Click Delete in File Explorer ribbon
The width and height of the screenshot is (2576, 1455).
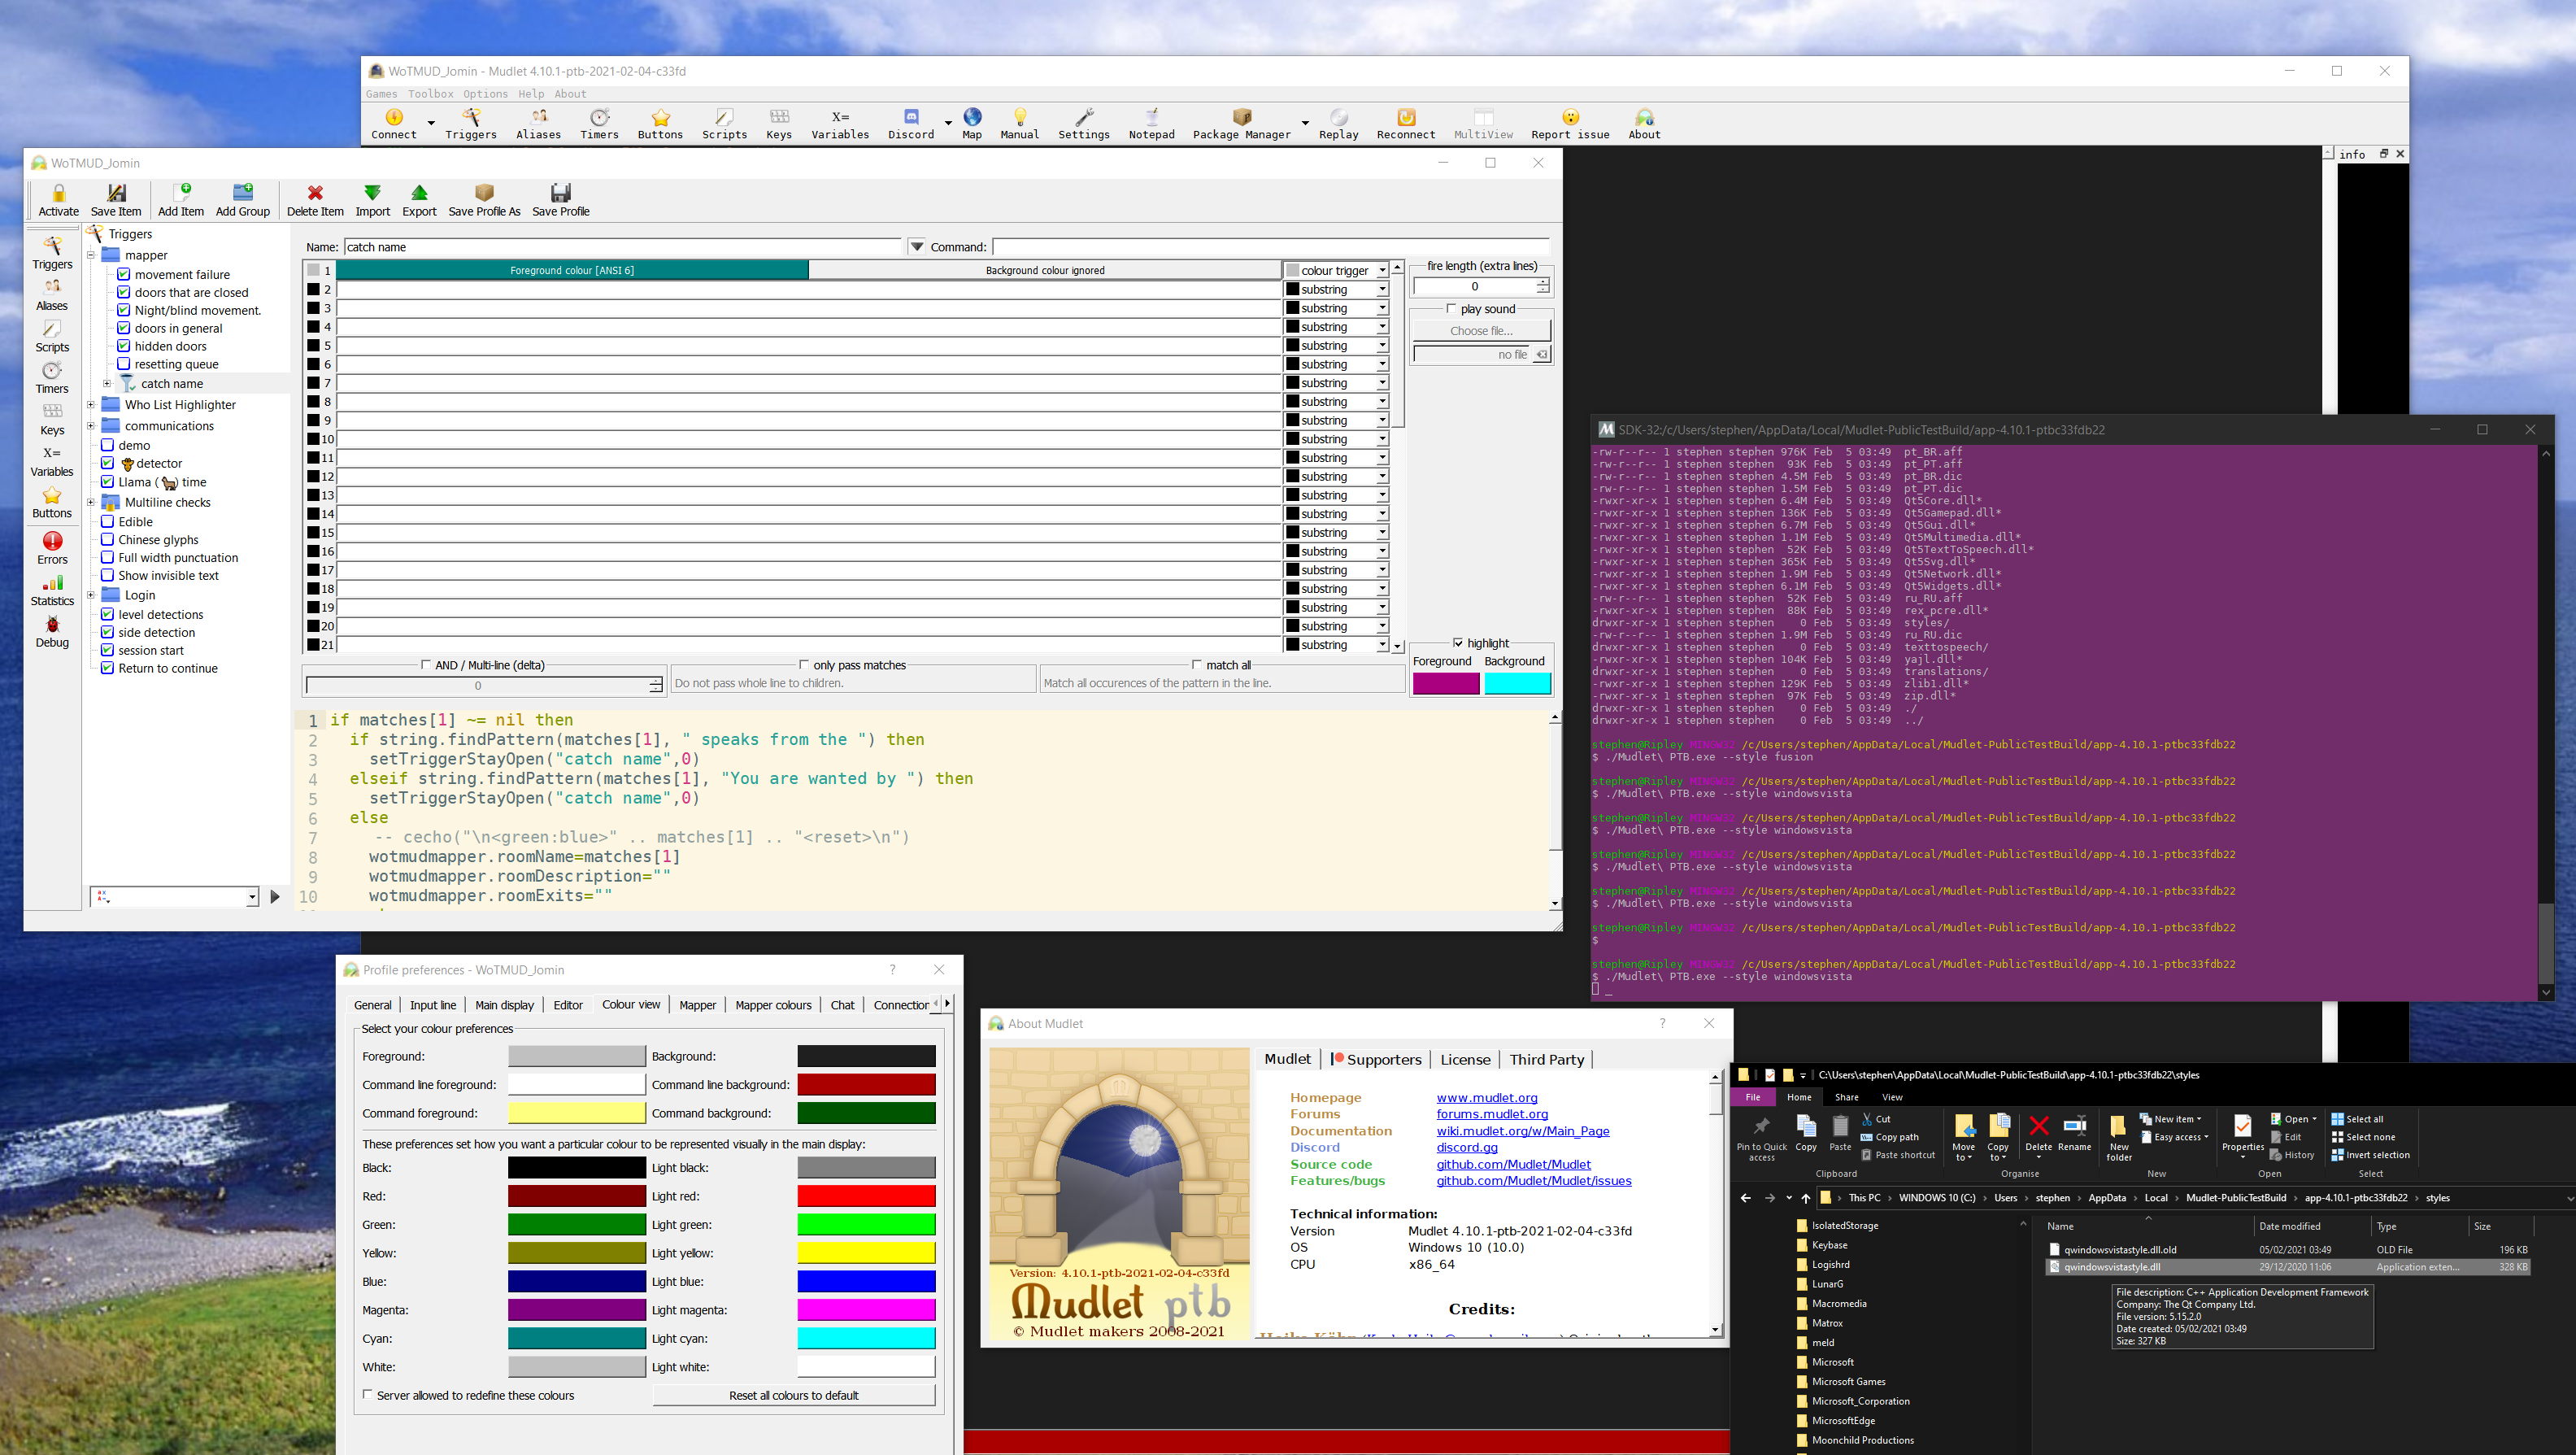click(2038, 1133)
